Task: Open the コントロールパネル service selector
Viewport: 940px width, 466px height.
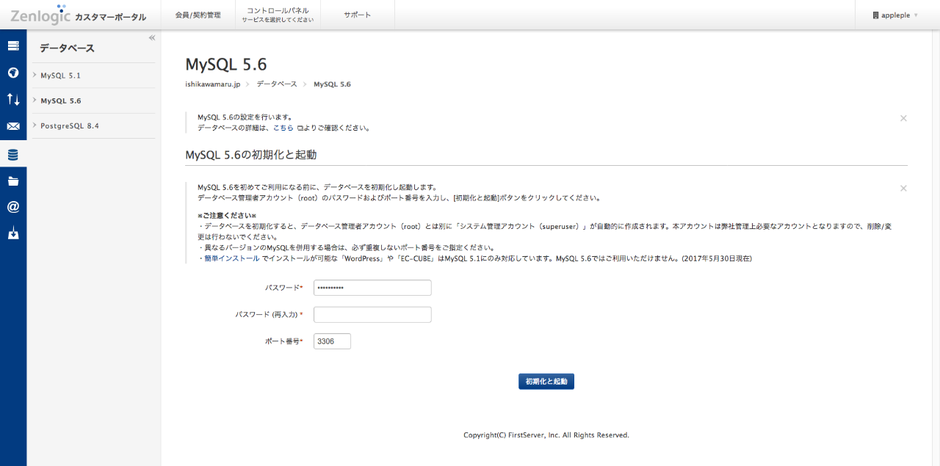Action: pos(277,16)
